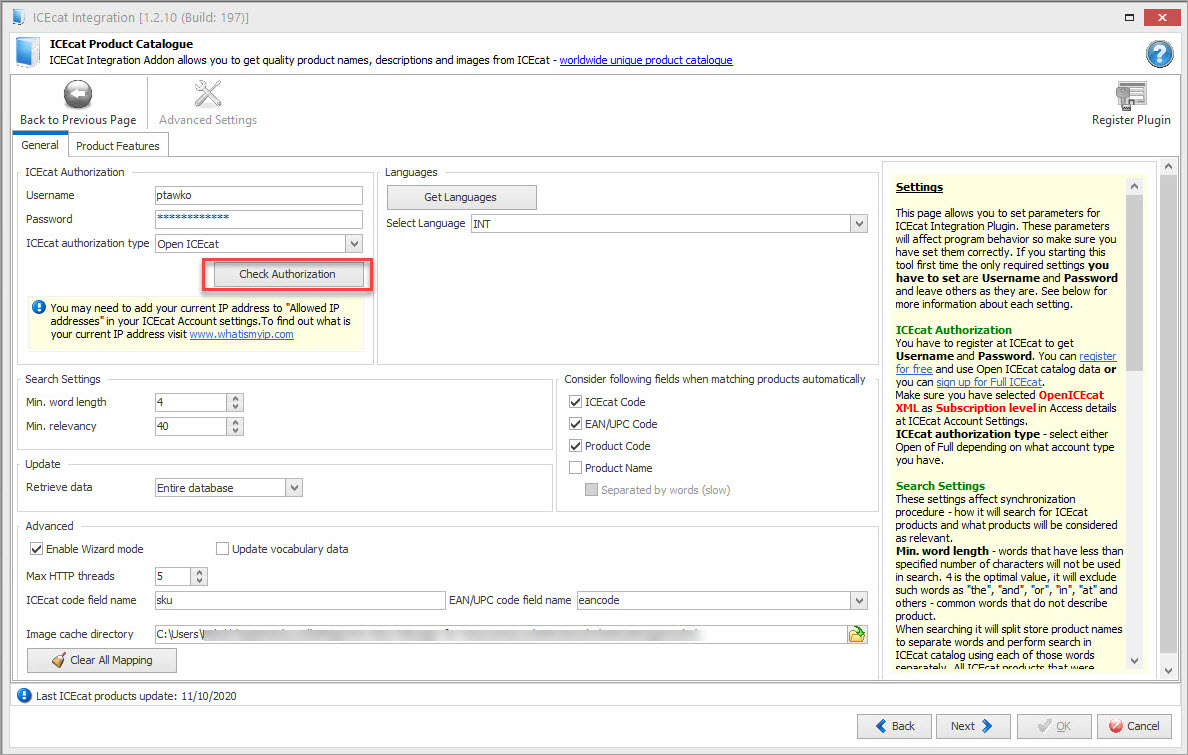Click the OK button
1188x755 pixels.
coord(1054,726)
